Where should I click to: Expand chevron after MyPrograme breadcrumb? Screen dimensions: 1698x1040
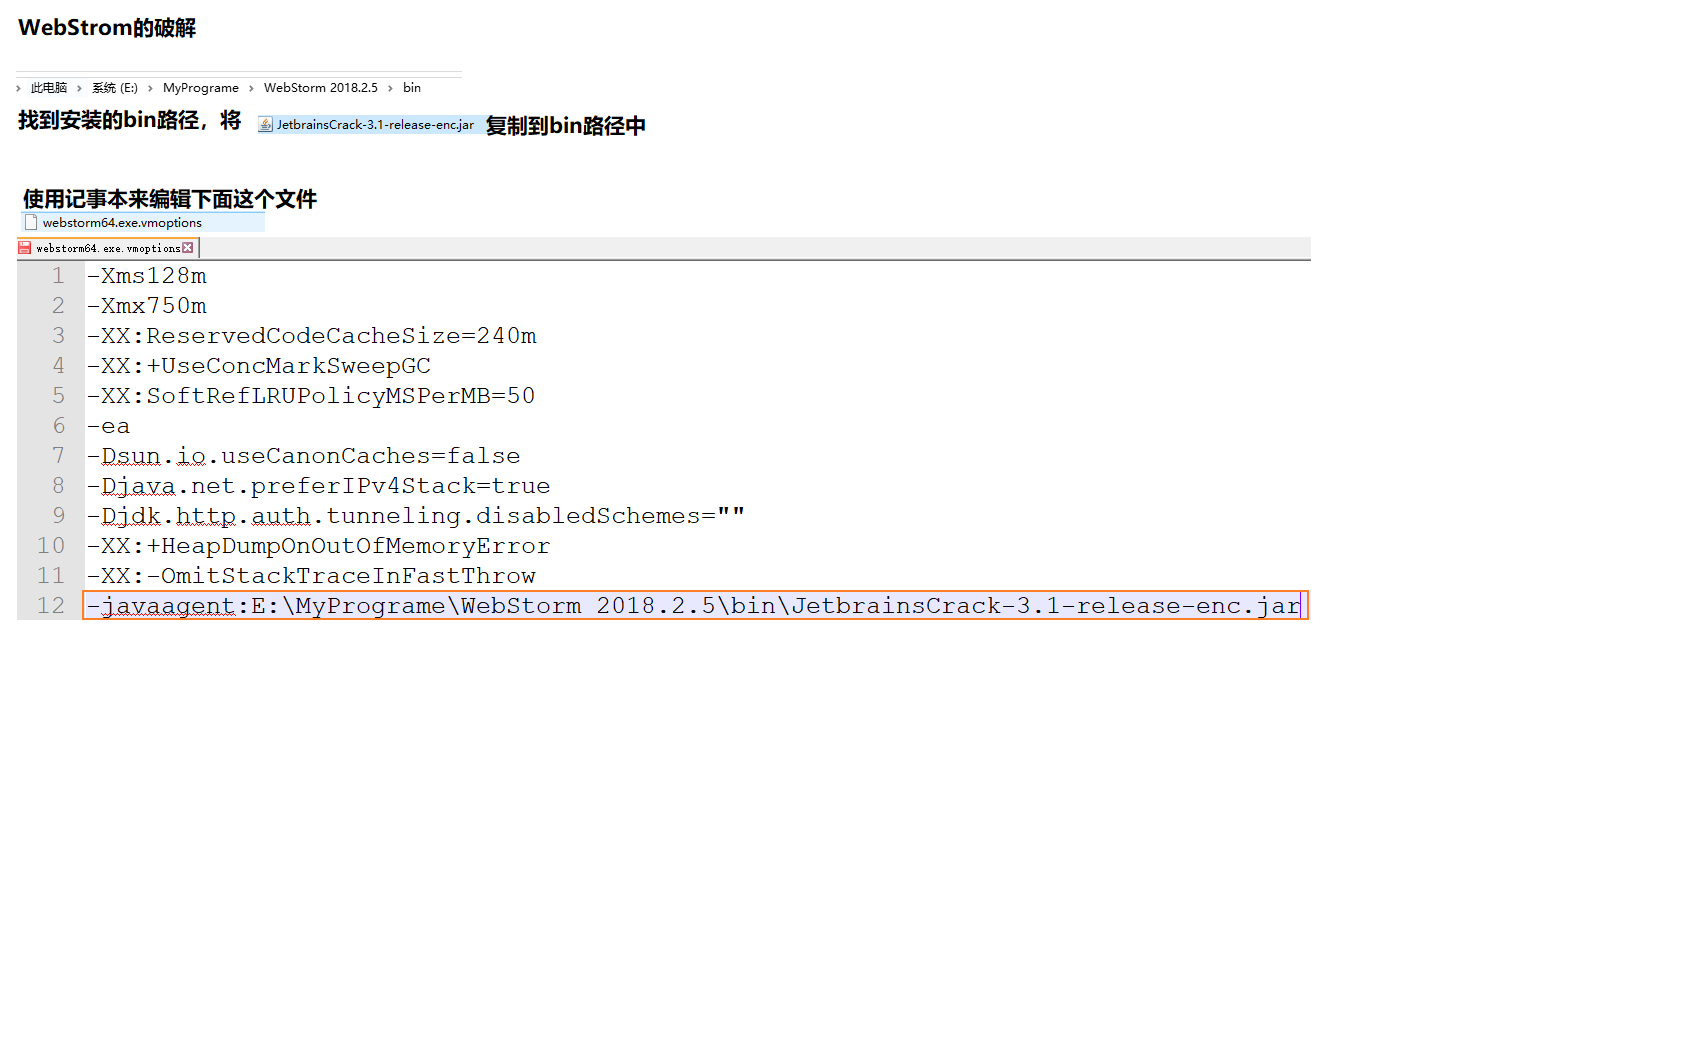251,88
